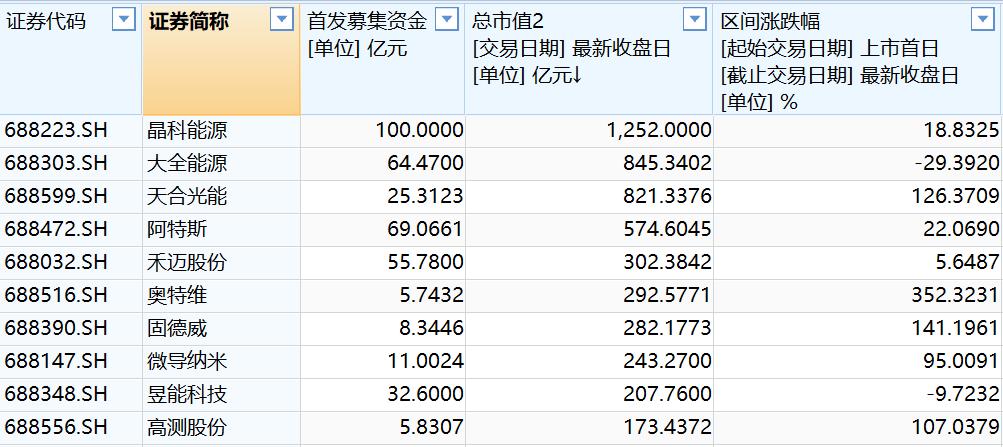Click stock name 高测股份
The width and height of the screenshot is (1003, 447).
pyautogui.click(x=187, y=428)
